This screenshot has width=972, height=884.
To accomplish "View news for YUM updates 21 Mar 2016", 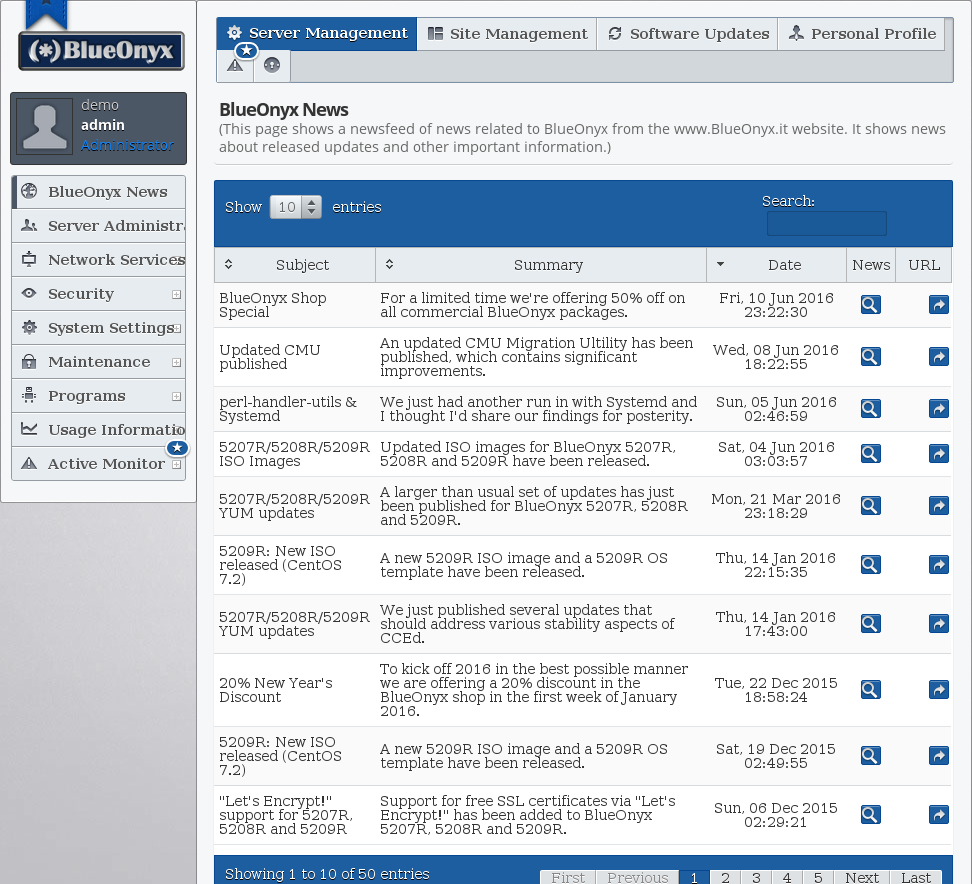I will coord(870,506).
